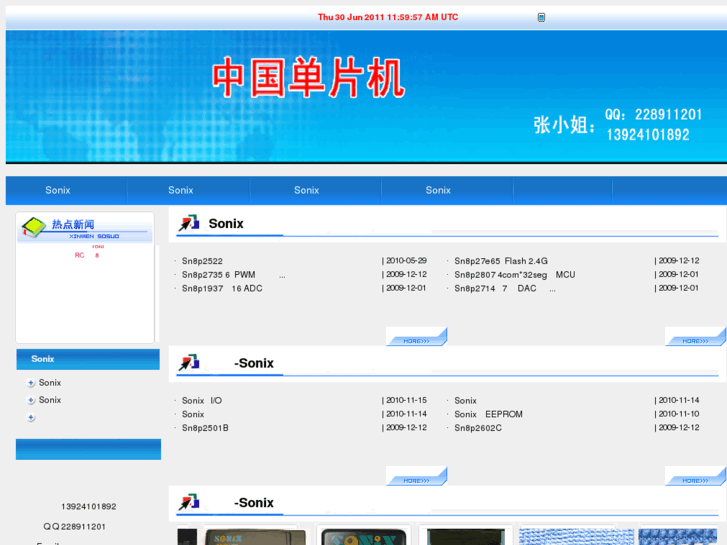The height and width of the screenshot is (545, 727).
Task: Open the Sonix EEPROM article link
Action: (488, 414)
